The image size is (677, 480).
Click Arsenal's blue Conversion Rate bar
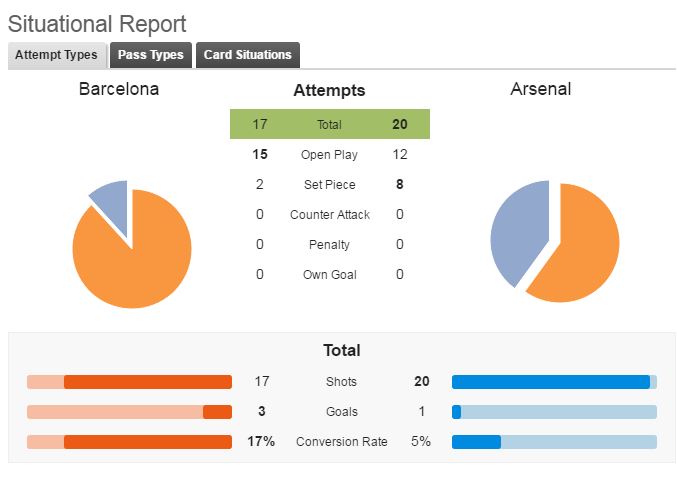pos(476,442)
